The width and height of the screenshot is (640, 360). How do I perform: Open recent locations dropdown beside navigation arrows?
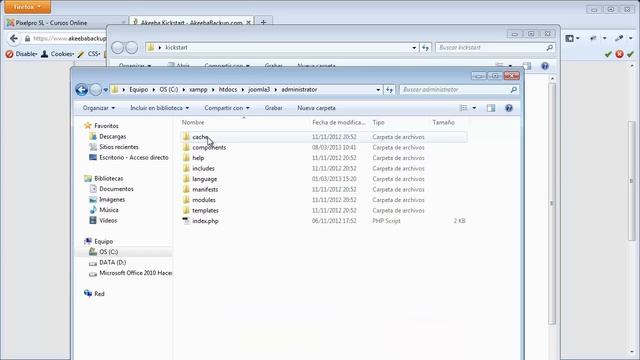click(106, 90)
